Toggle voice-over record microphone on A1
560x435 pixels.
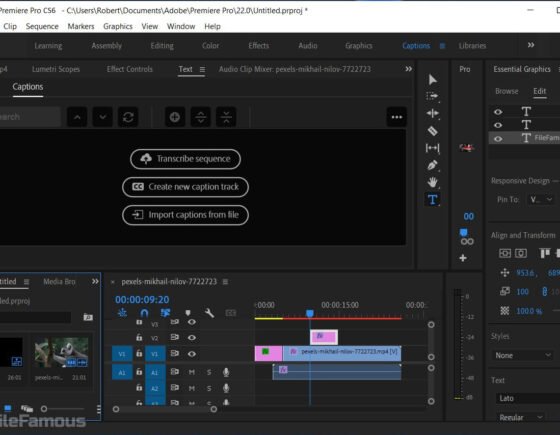226,372
